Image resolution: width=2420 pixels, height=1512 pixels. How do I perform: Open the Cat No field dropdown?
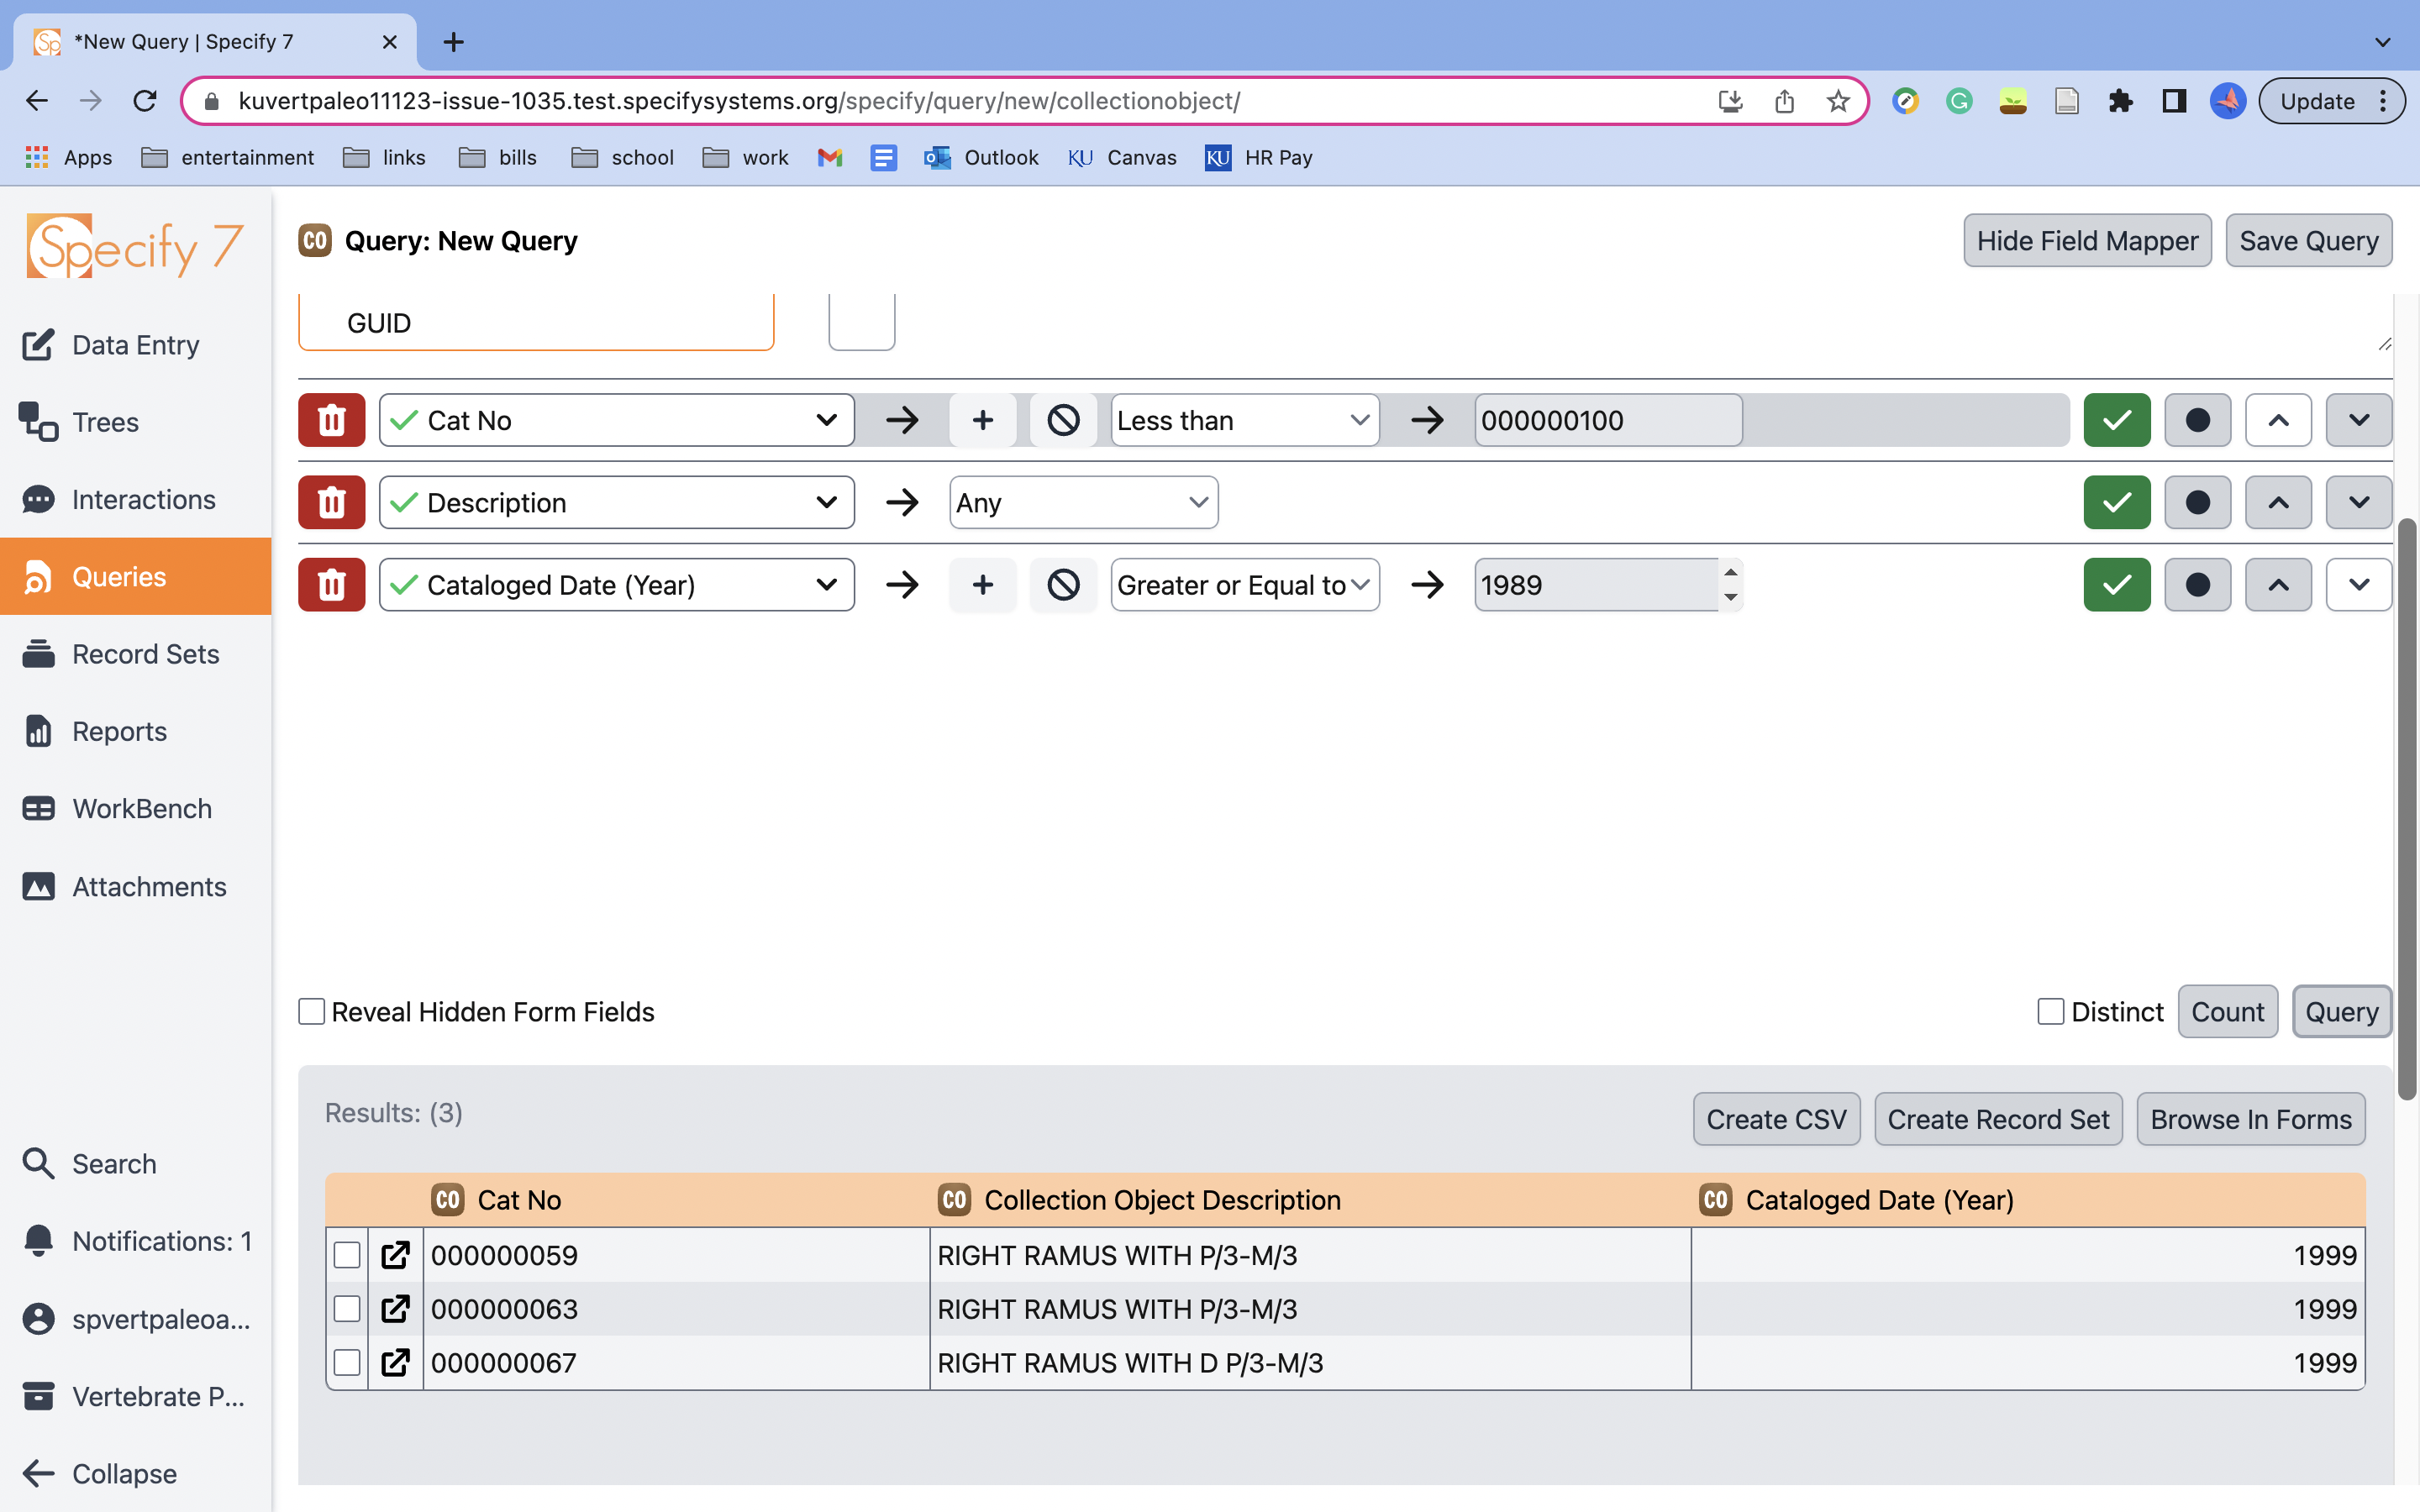(616, 420)
